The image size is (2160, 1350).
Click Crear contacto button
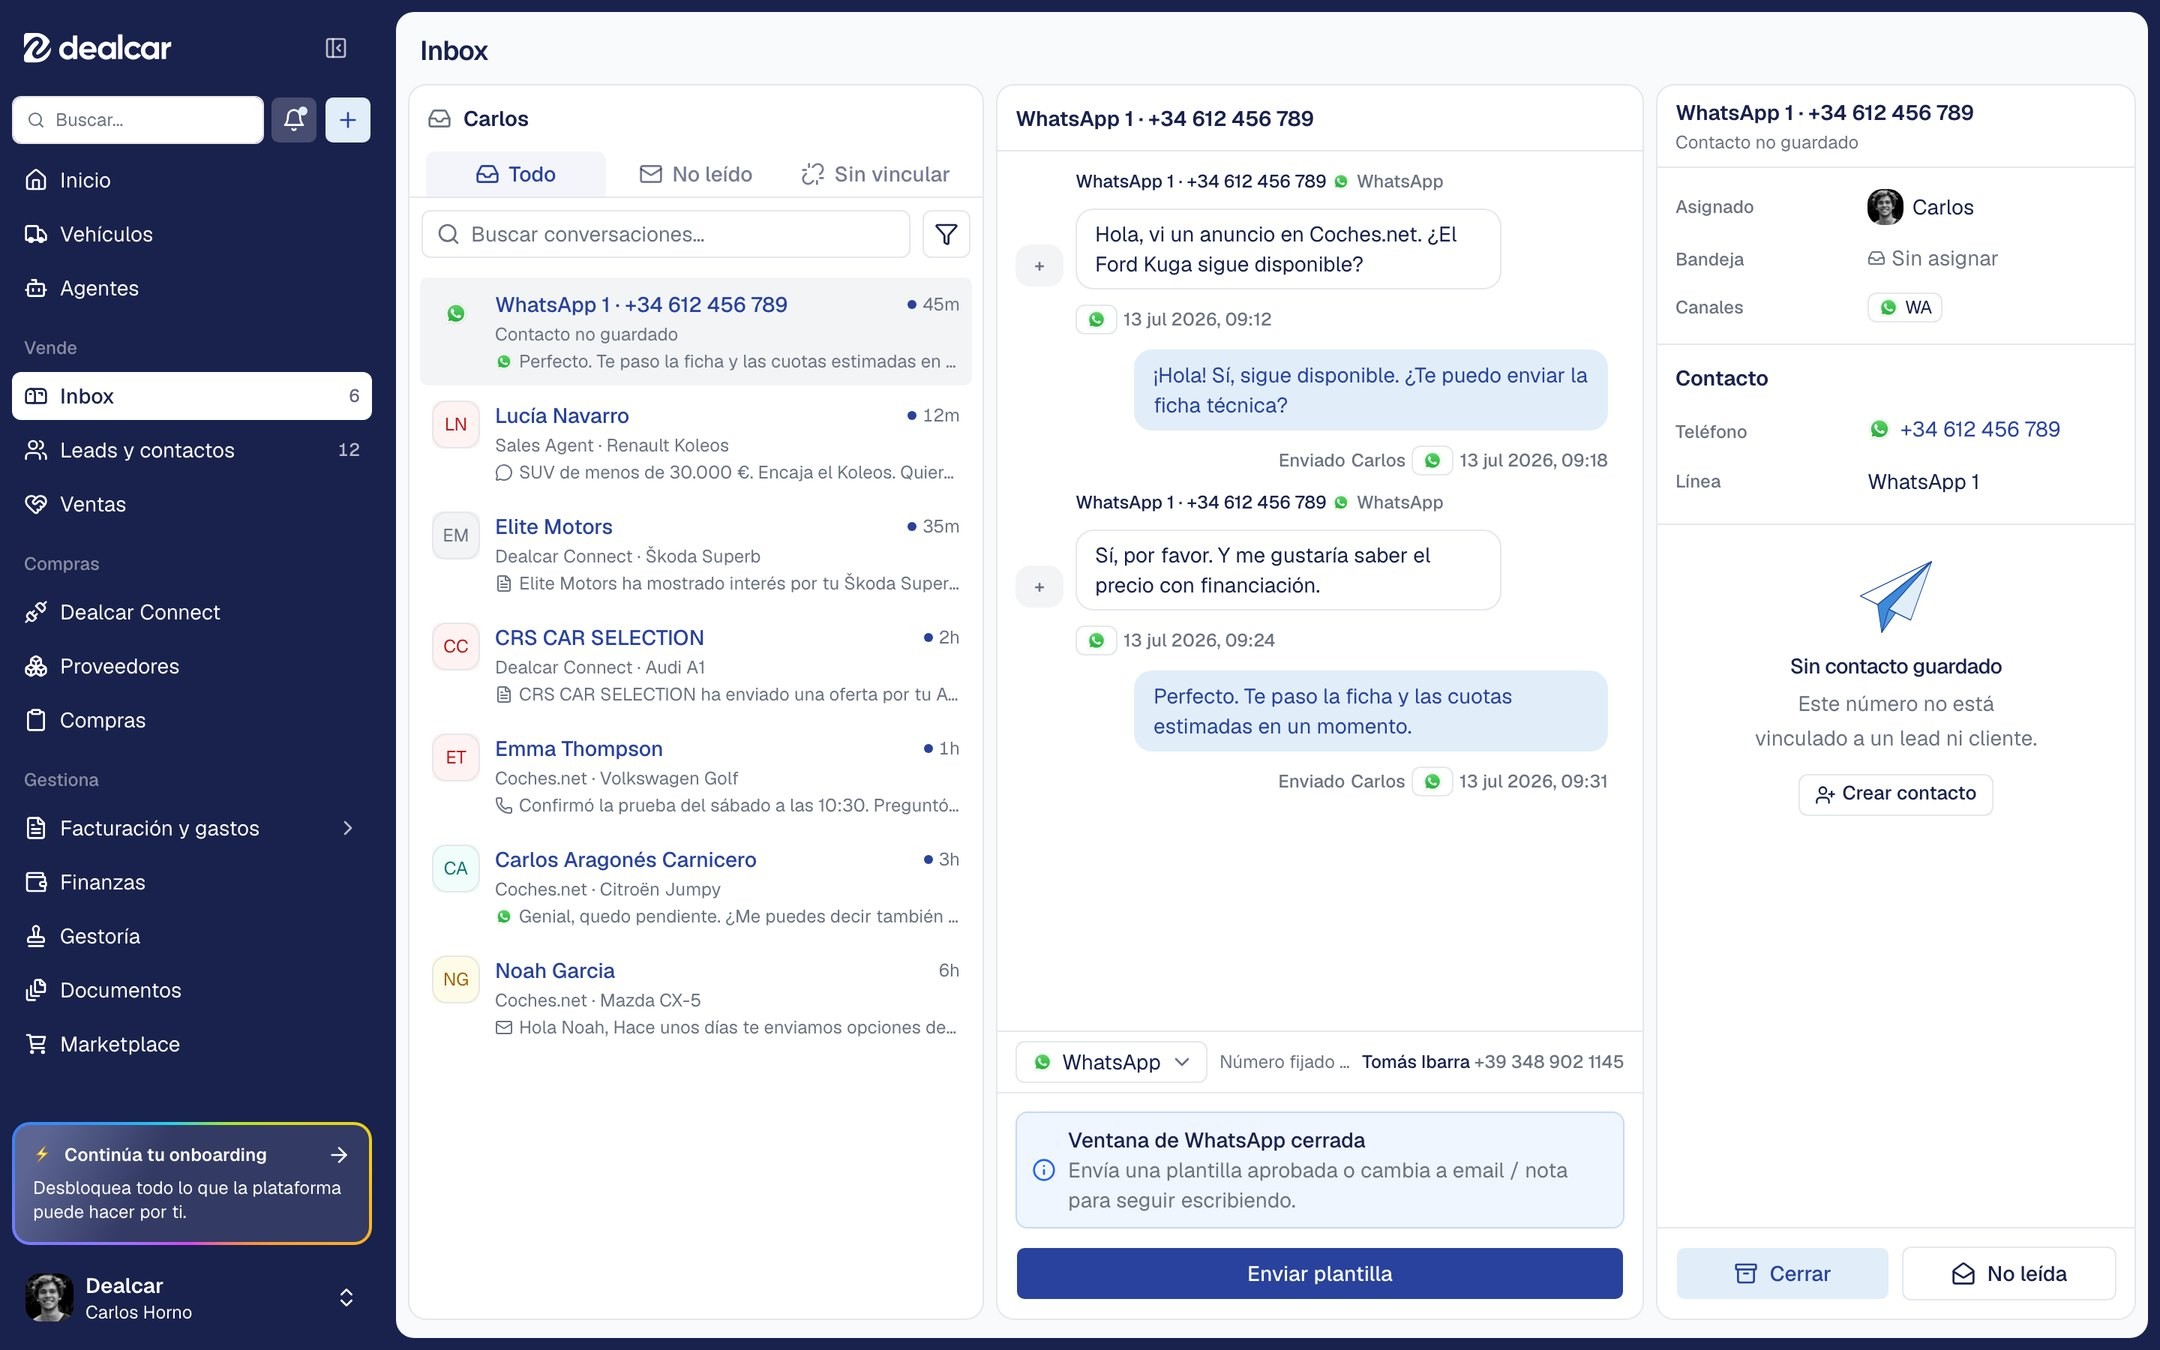click(1895, 794)
